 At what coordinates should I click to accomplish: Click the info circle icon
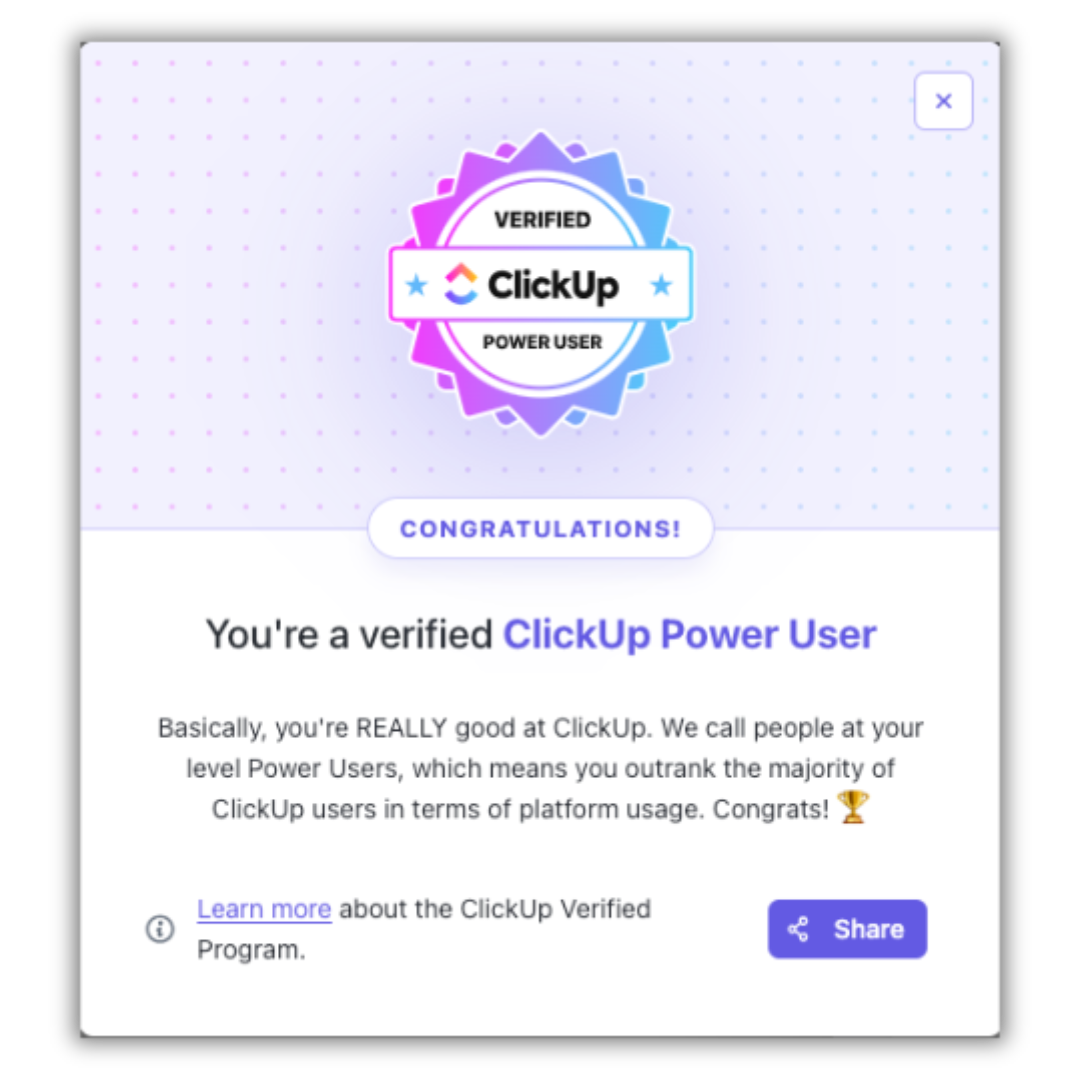160,929
